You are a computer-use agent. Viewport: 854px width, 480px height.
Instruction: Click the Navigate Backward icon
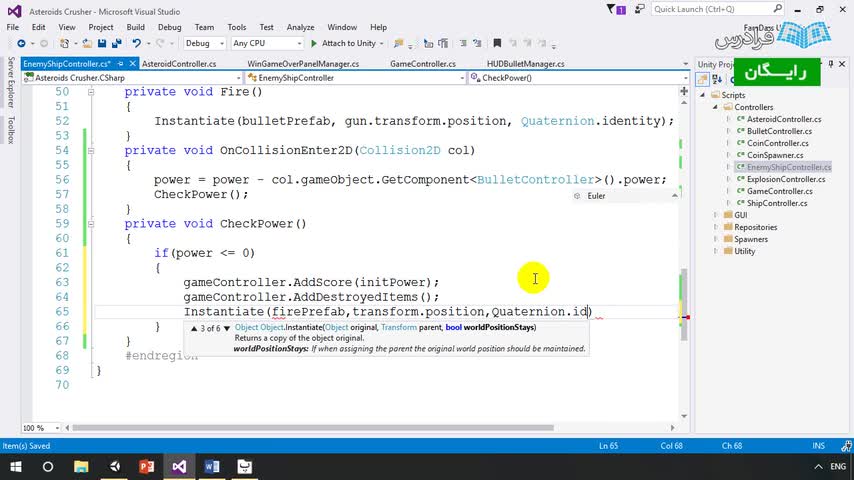(x=21, y=43)
